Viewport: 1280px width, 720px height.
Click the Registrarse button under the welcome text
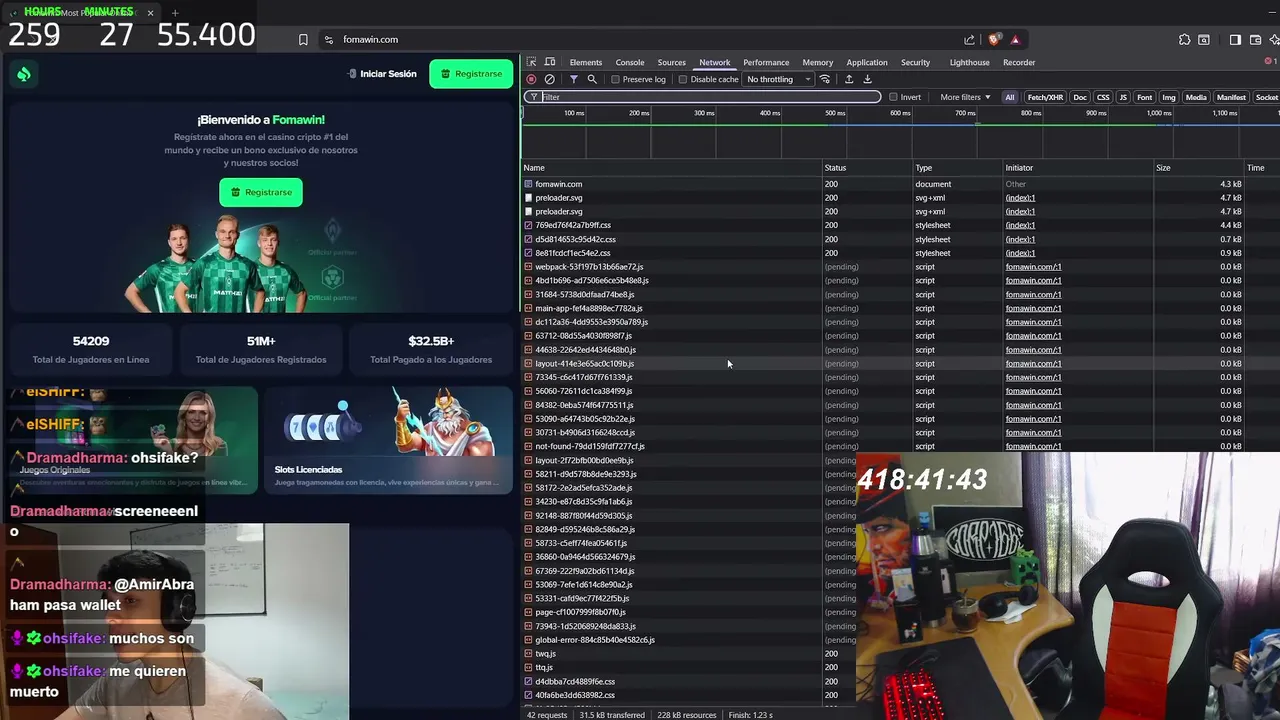[261, 192]
